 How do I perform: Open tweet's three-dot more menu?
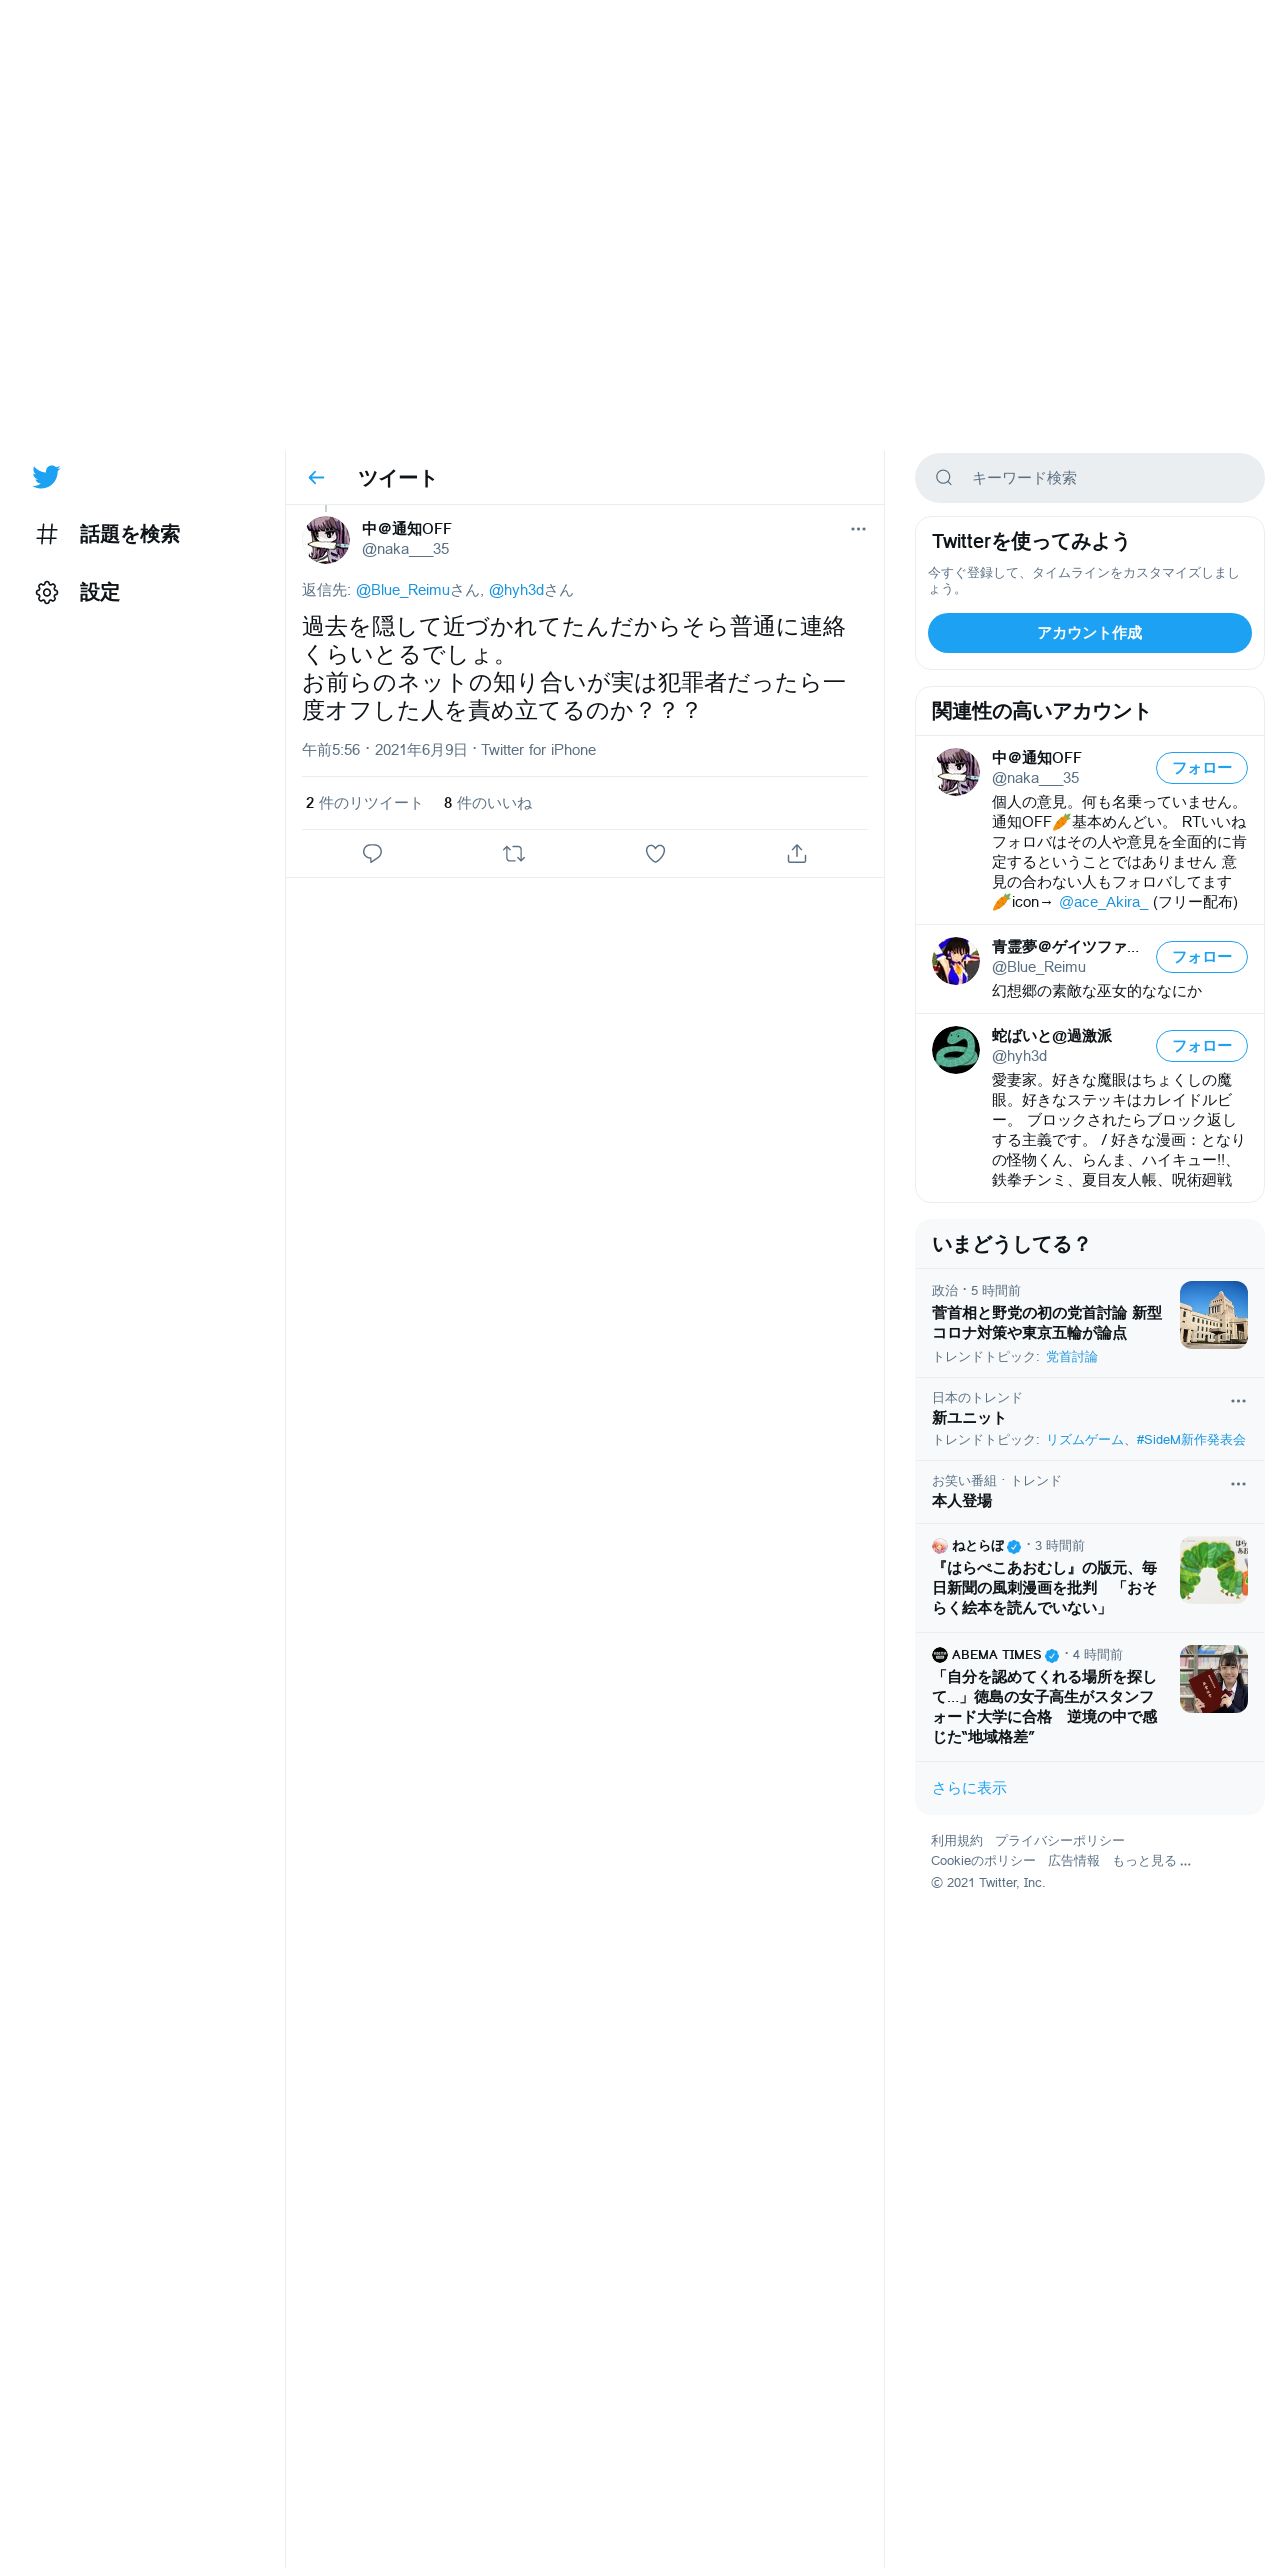pyautogui.click(x=858, y=529)
